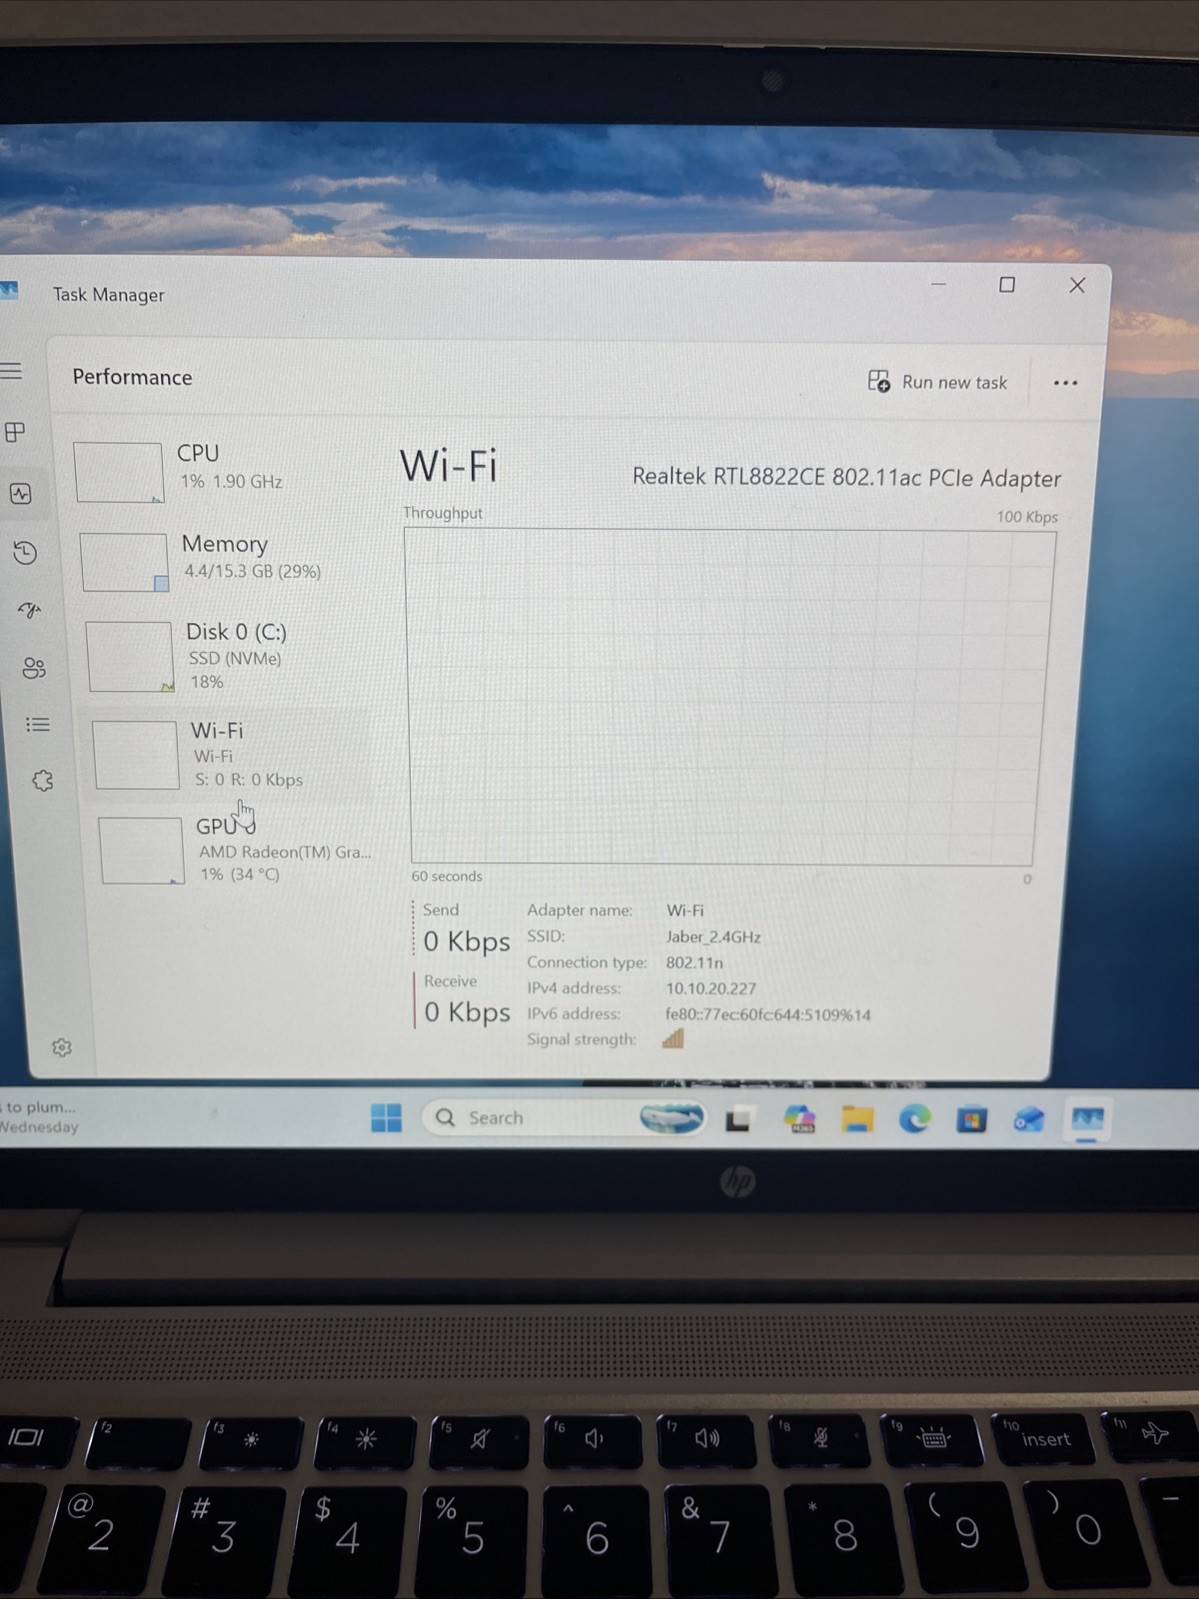
Task: Click the Send 0 Kbps value
Action: click(x=466, y=941)
